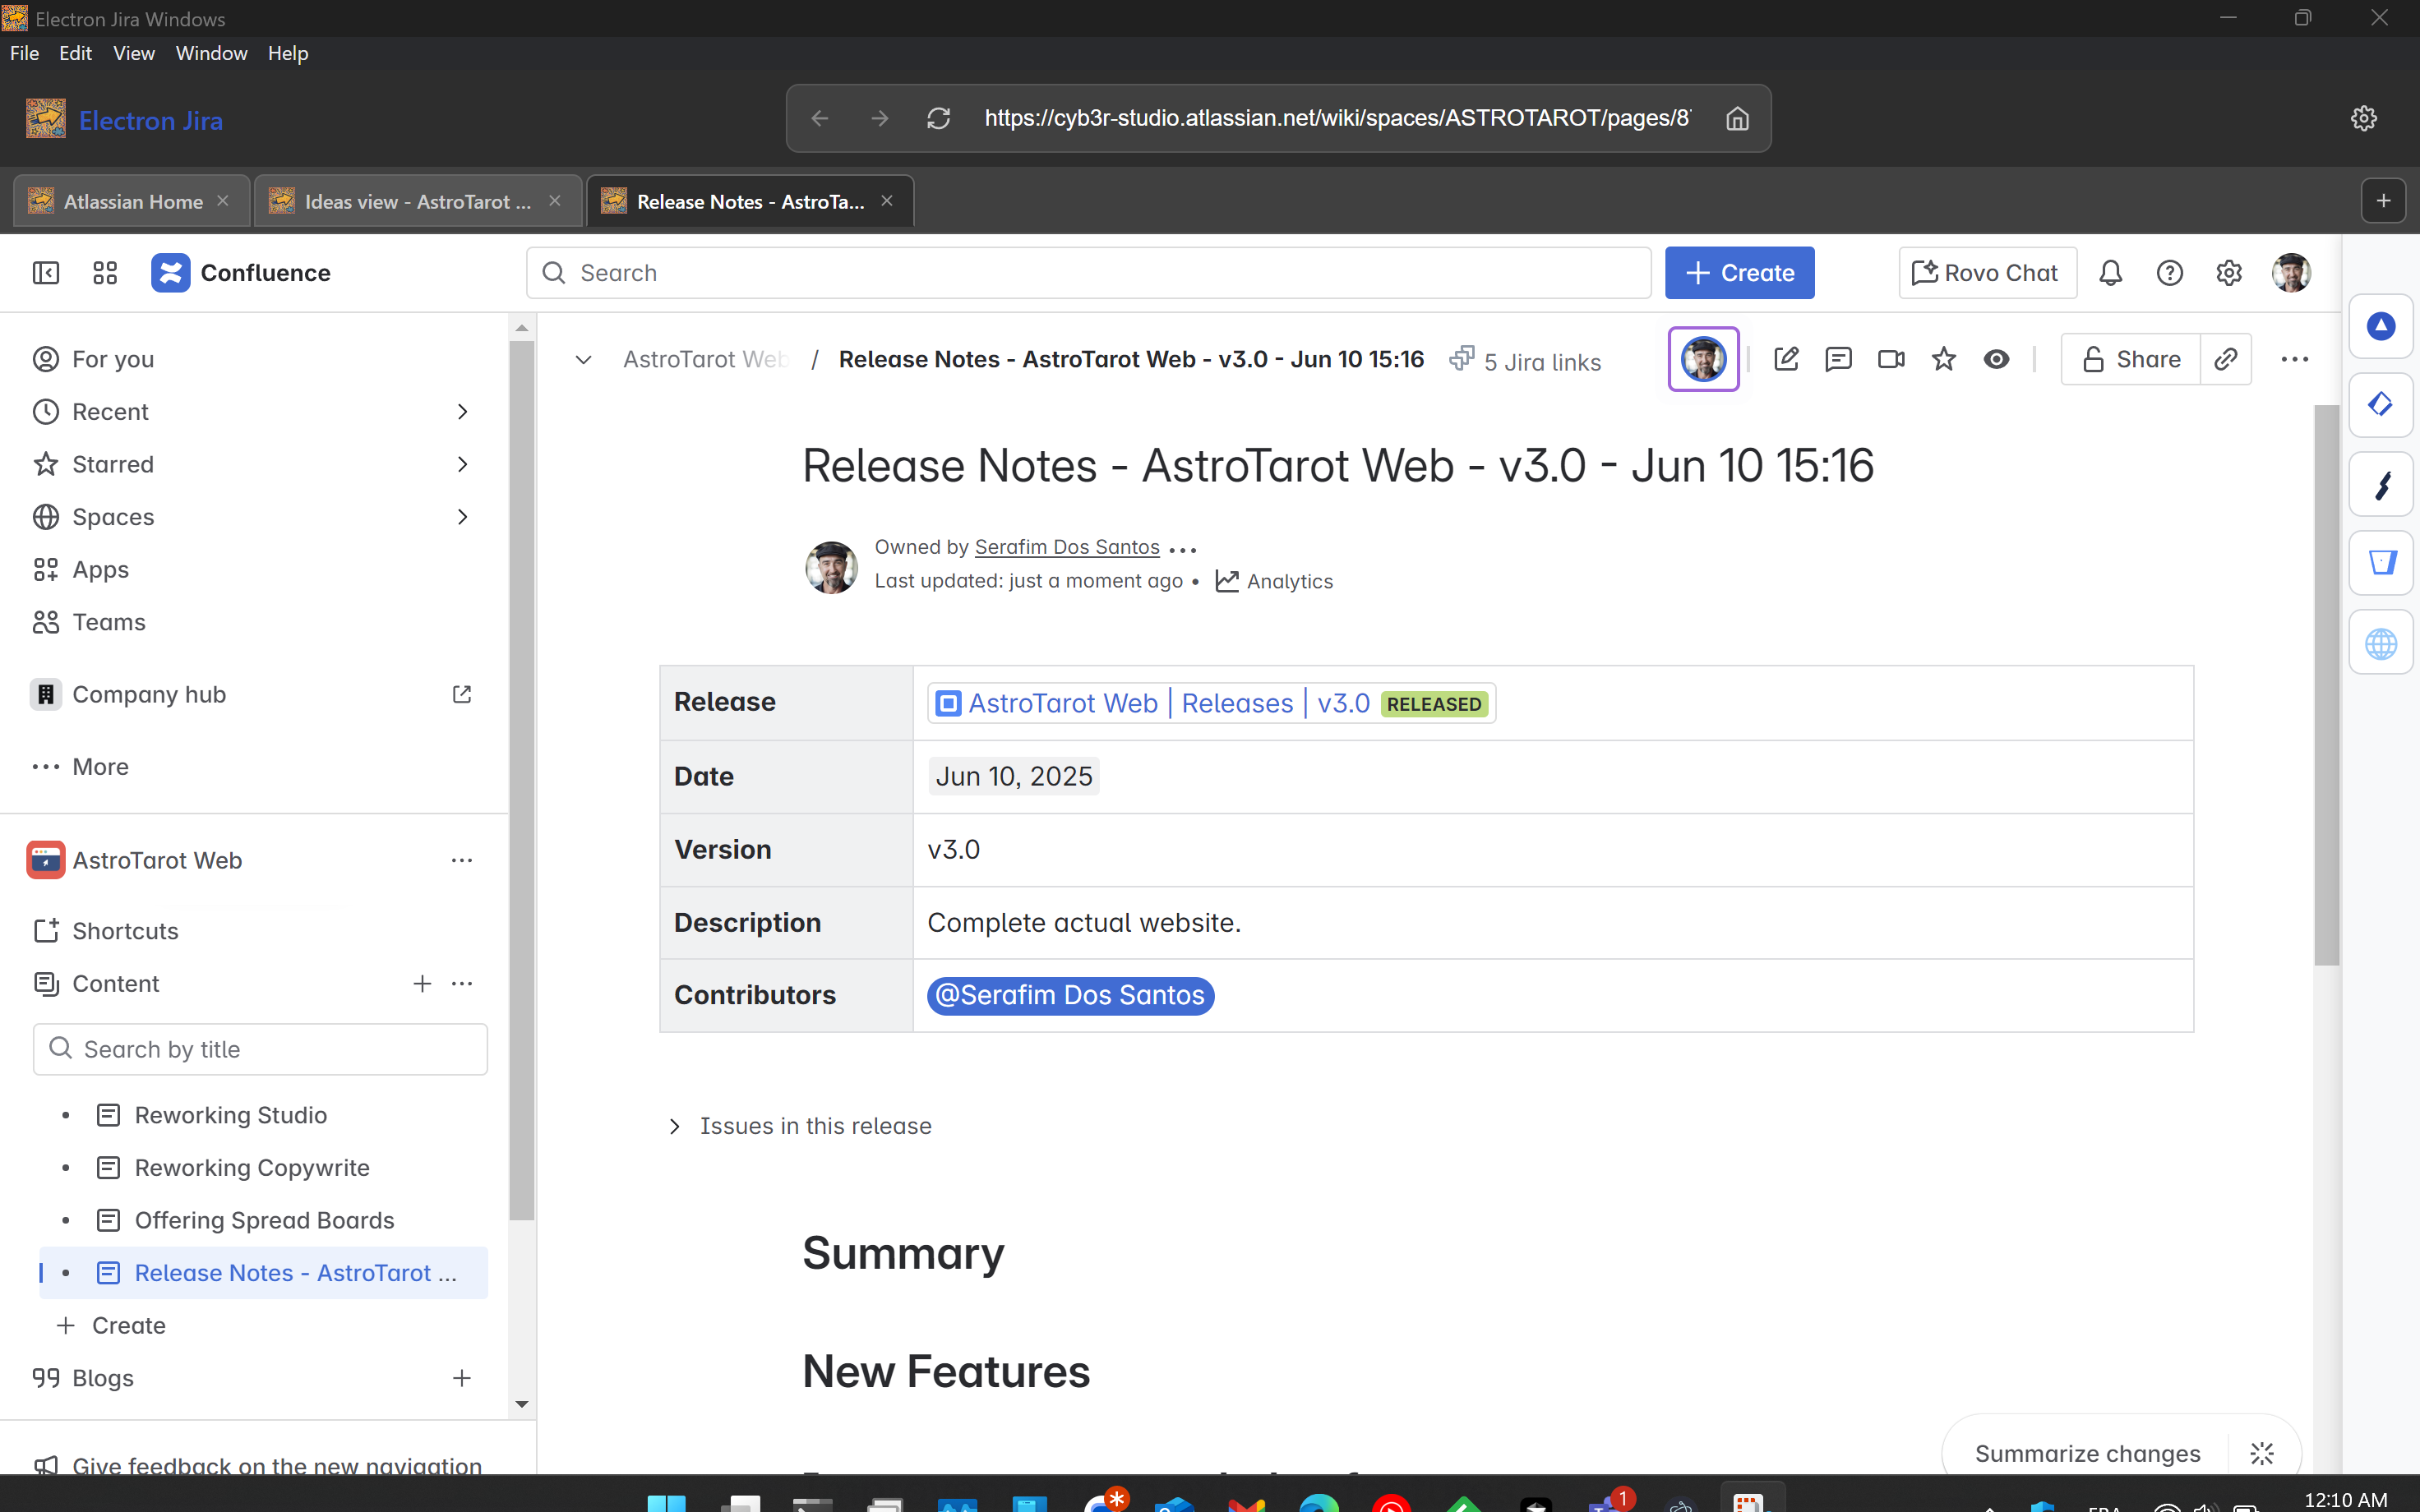The height and width of the screenshot is (1512, 2420).
Task: Open the slash icon in right panel
Action: coord(2381,484)
